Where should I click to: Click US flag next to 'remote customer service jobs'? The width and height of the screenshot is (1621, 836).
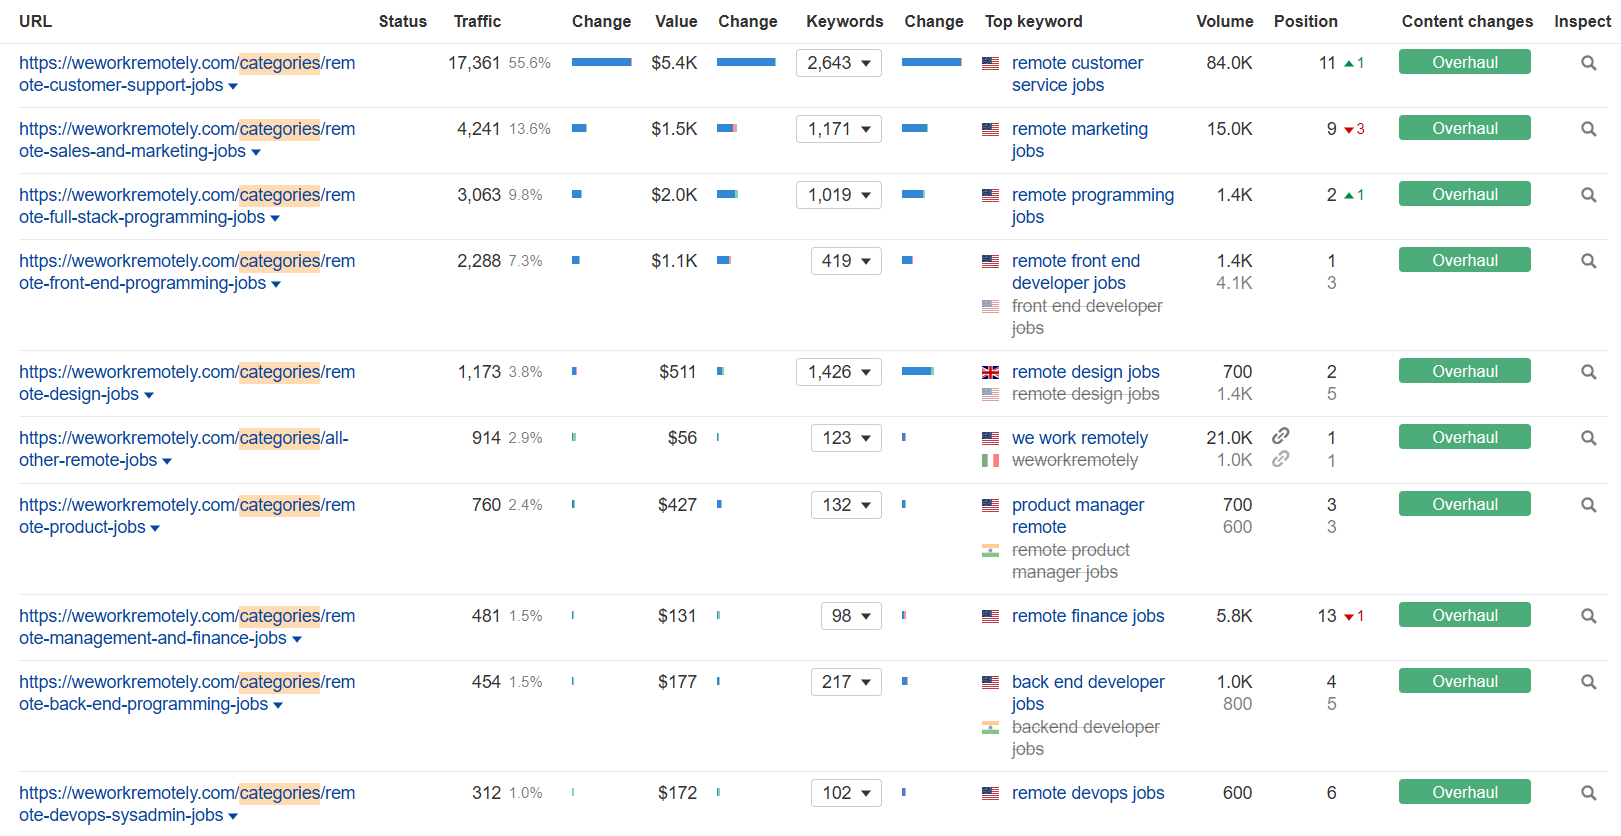click(x=990, y=63)
